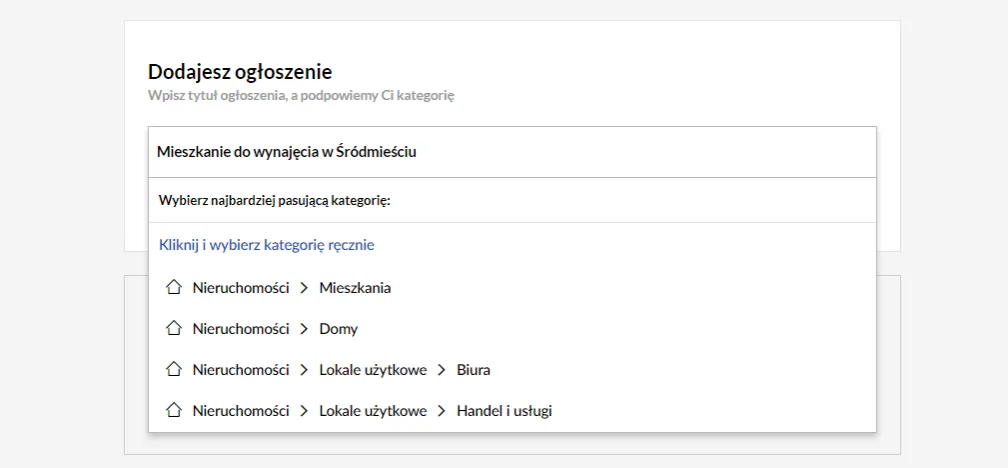Click Nieruchomości in Handel i usługi row

[240, 410]
